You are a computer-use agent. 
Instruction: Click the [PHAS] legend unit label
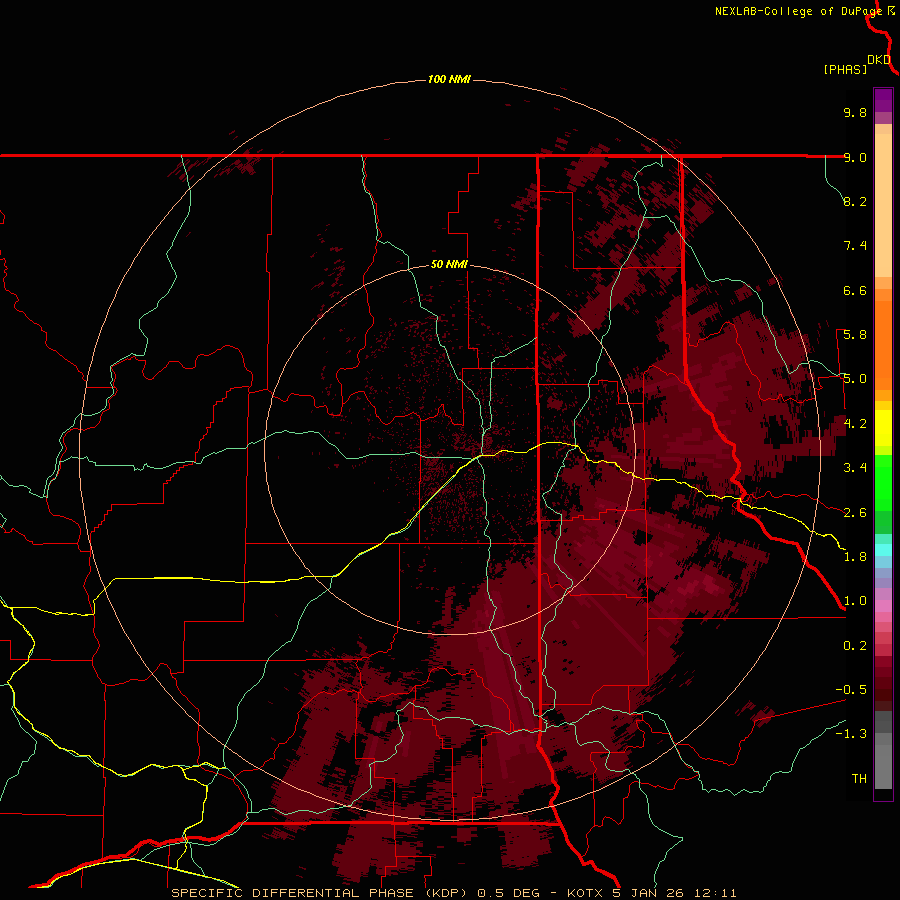point(845,69)
